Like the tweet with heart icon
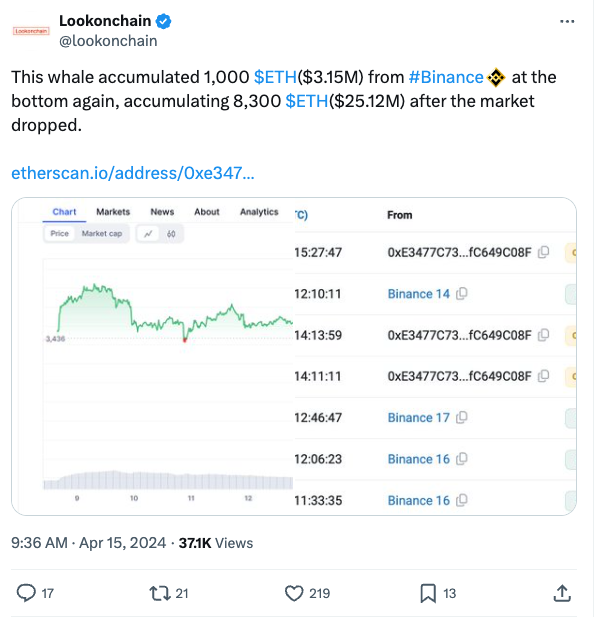598x617 pixels. point(294,593)
